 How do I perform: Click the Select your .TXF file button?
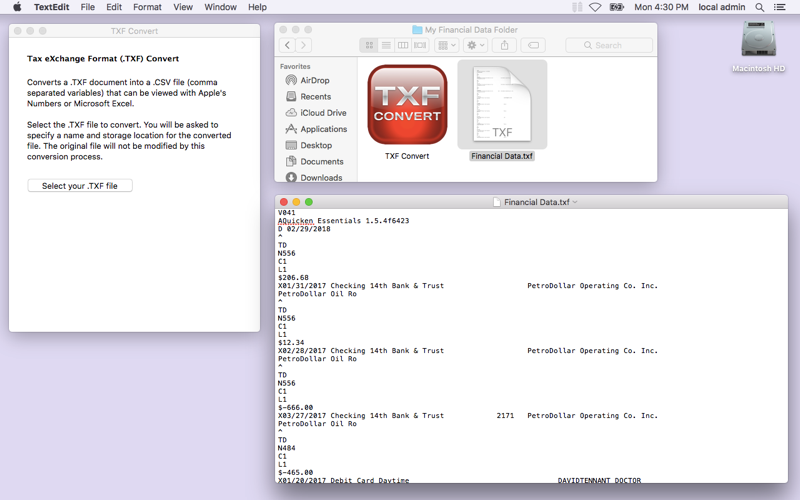pos(80,186)
